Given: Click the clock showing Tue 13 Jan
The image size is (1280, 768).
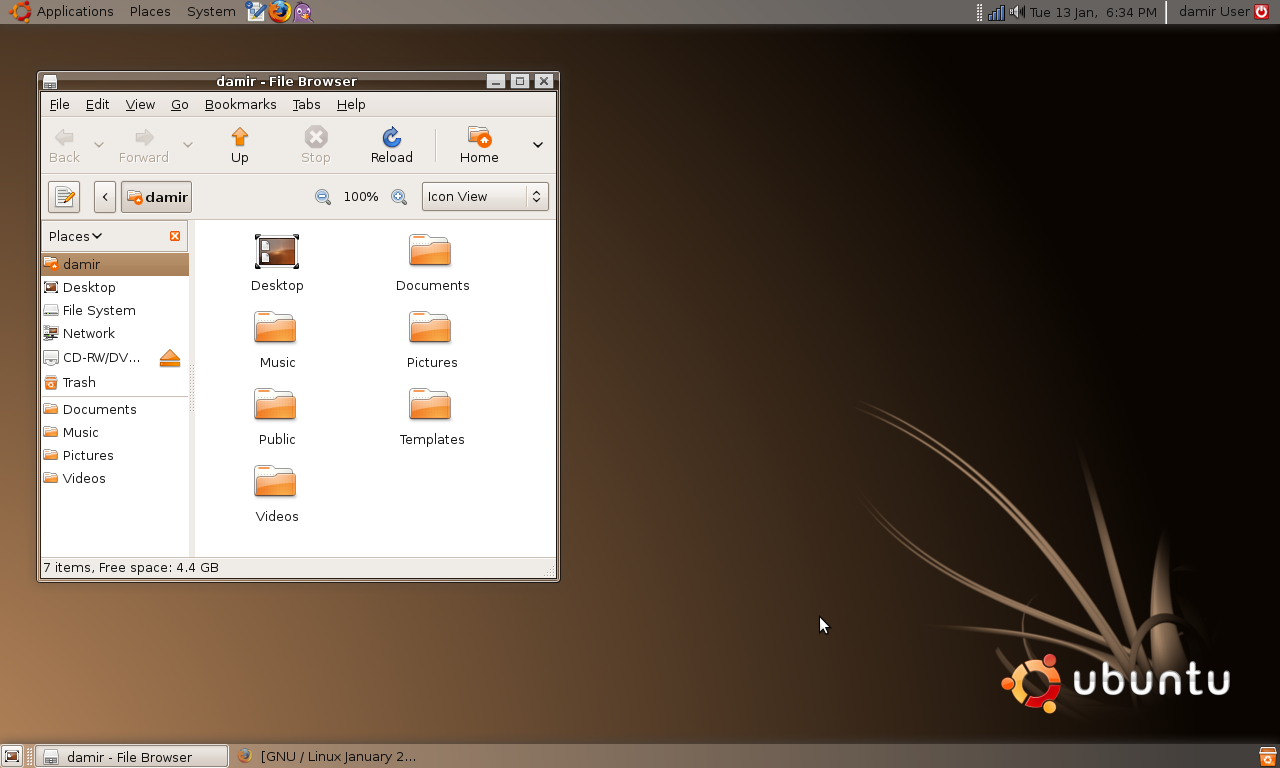Looking at the screenshot, I should click(x=1092, y=12).
